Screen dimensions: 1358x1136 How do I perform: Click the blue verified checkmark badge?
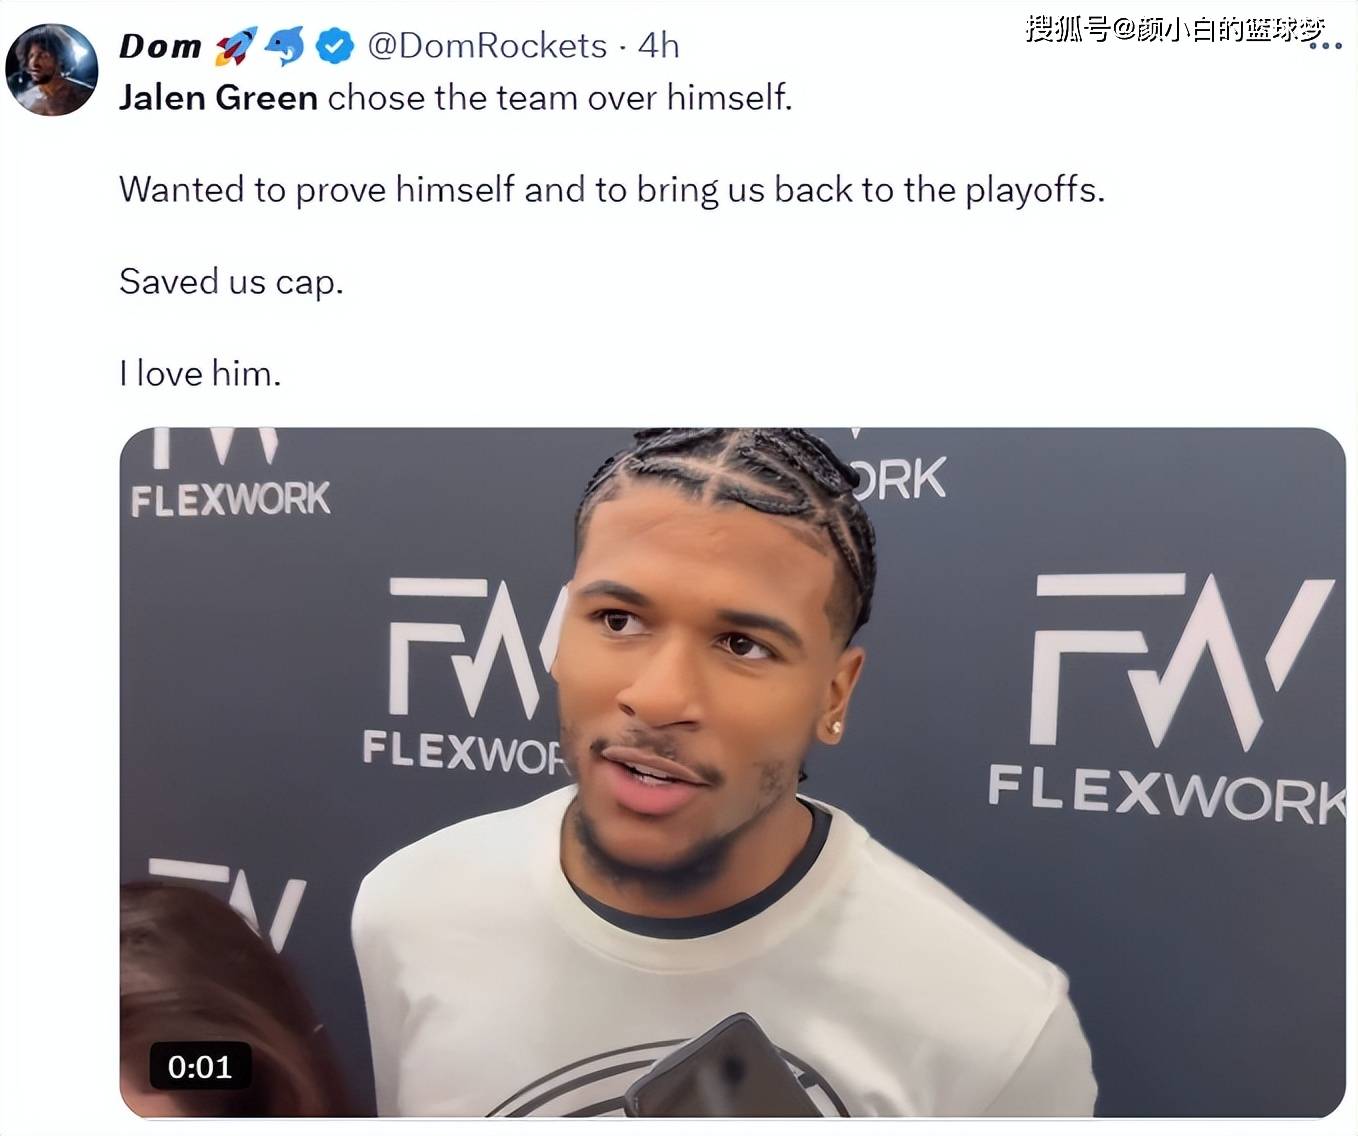tap(335, 46)
